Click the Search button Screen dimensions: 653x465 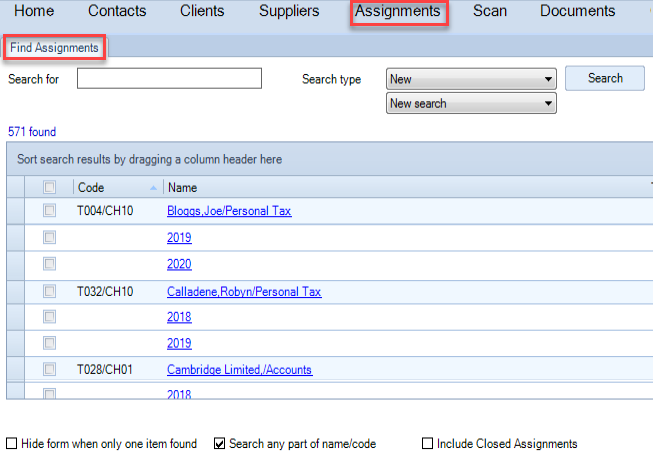click(x=605, y=78)
